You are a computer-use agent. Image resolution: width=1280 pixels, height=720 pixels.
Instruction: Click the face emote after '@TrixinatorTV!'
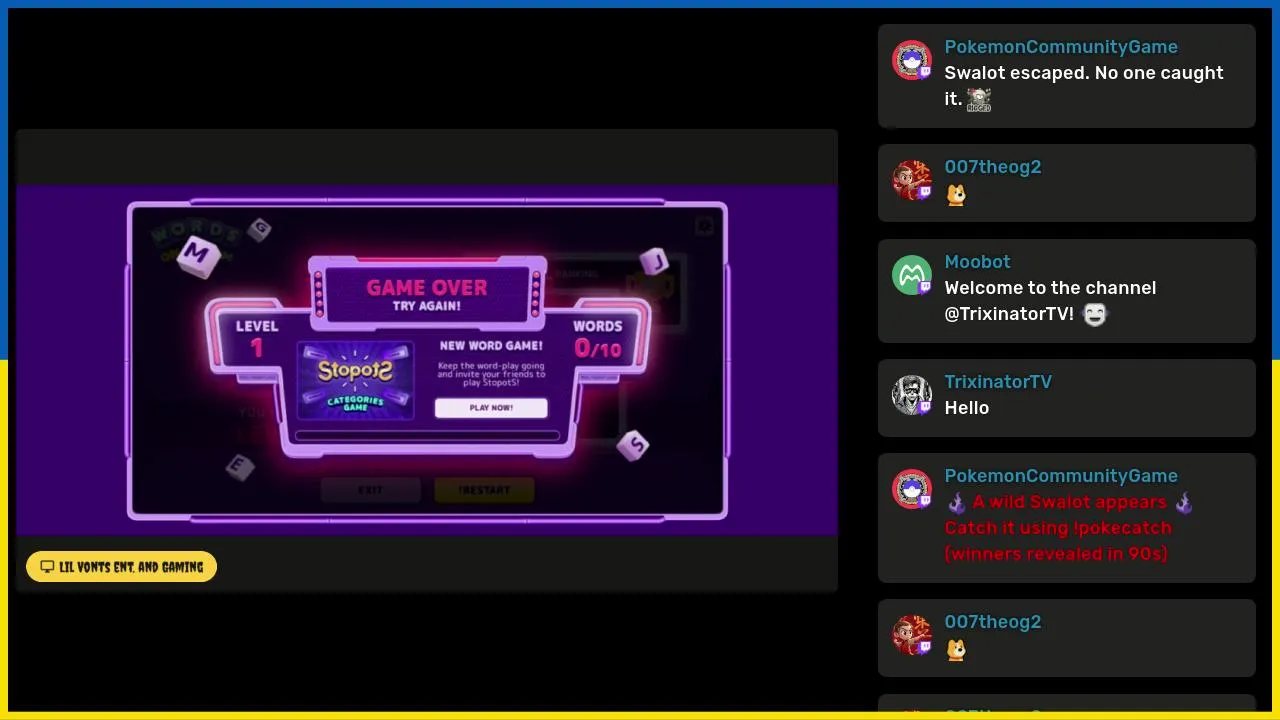pos(1095,315)
